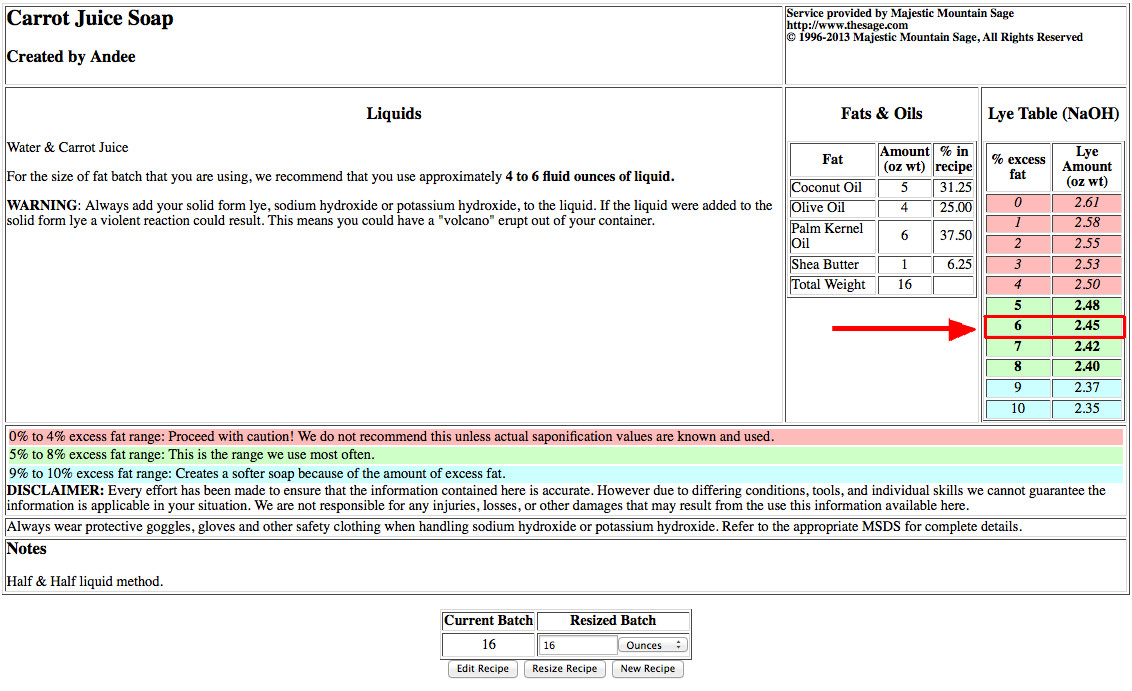This screenshot has width=1132, height=691.
Task: Click the Current Batch header label
Action: point(489,621)
